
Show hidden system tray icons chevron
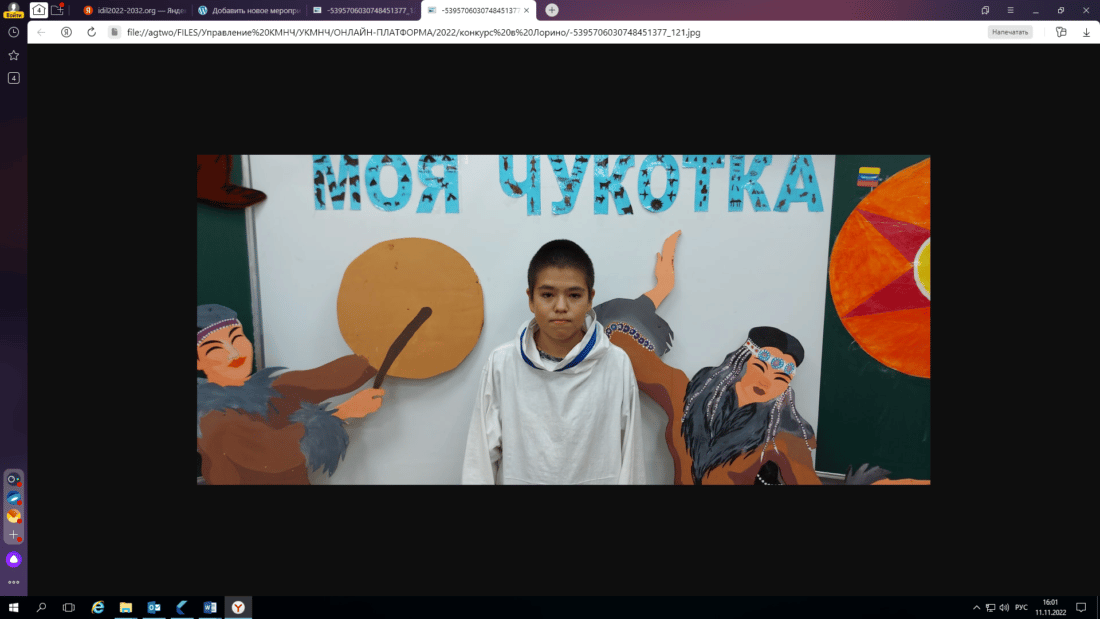[x=977, y=607]
